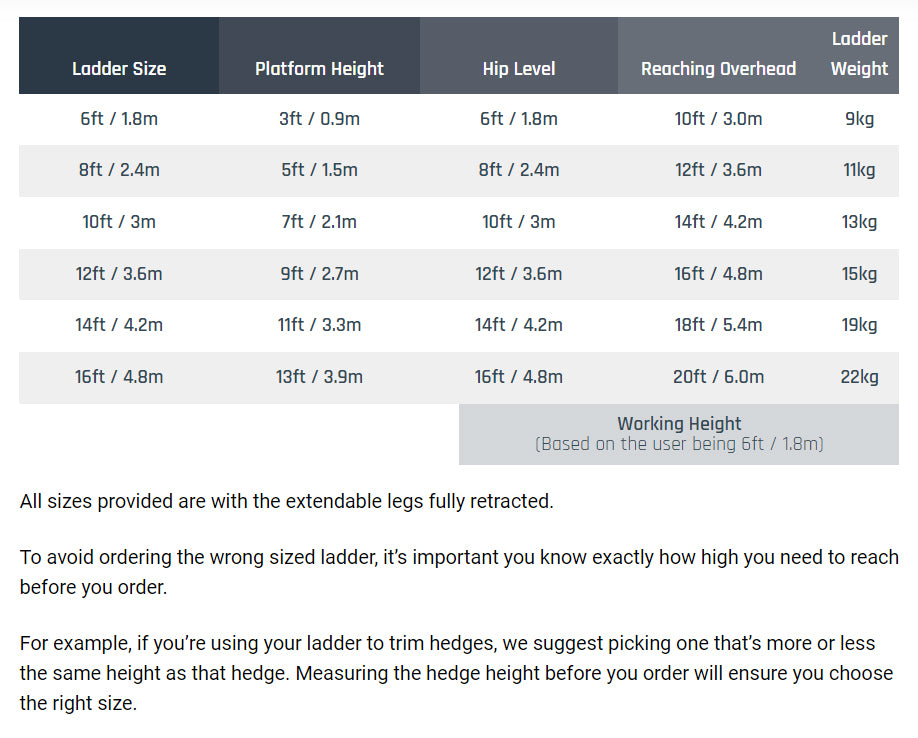This screenshot has width=918, height=738.
Task: Select the 14ft / 4.2m ladder size cell
Action: coord(119,325)
